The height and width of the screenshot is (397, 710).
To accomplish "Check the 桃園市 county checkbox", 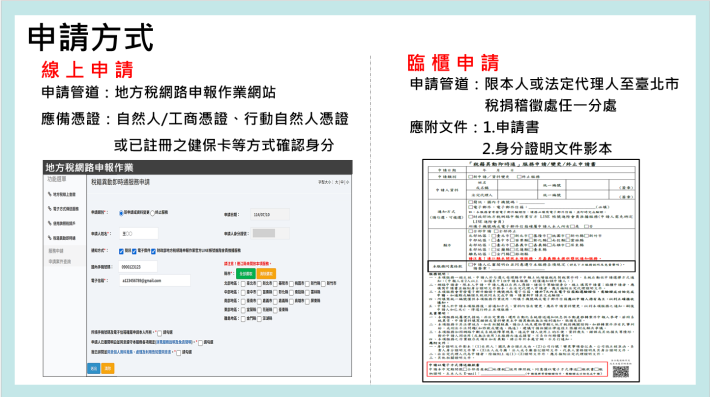I will point(292,284).
